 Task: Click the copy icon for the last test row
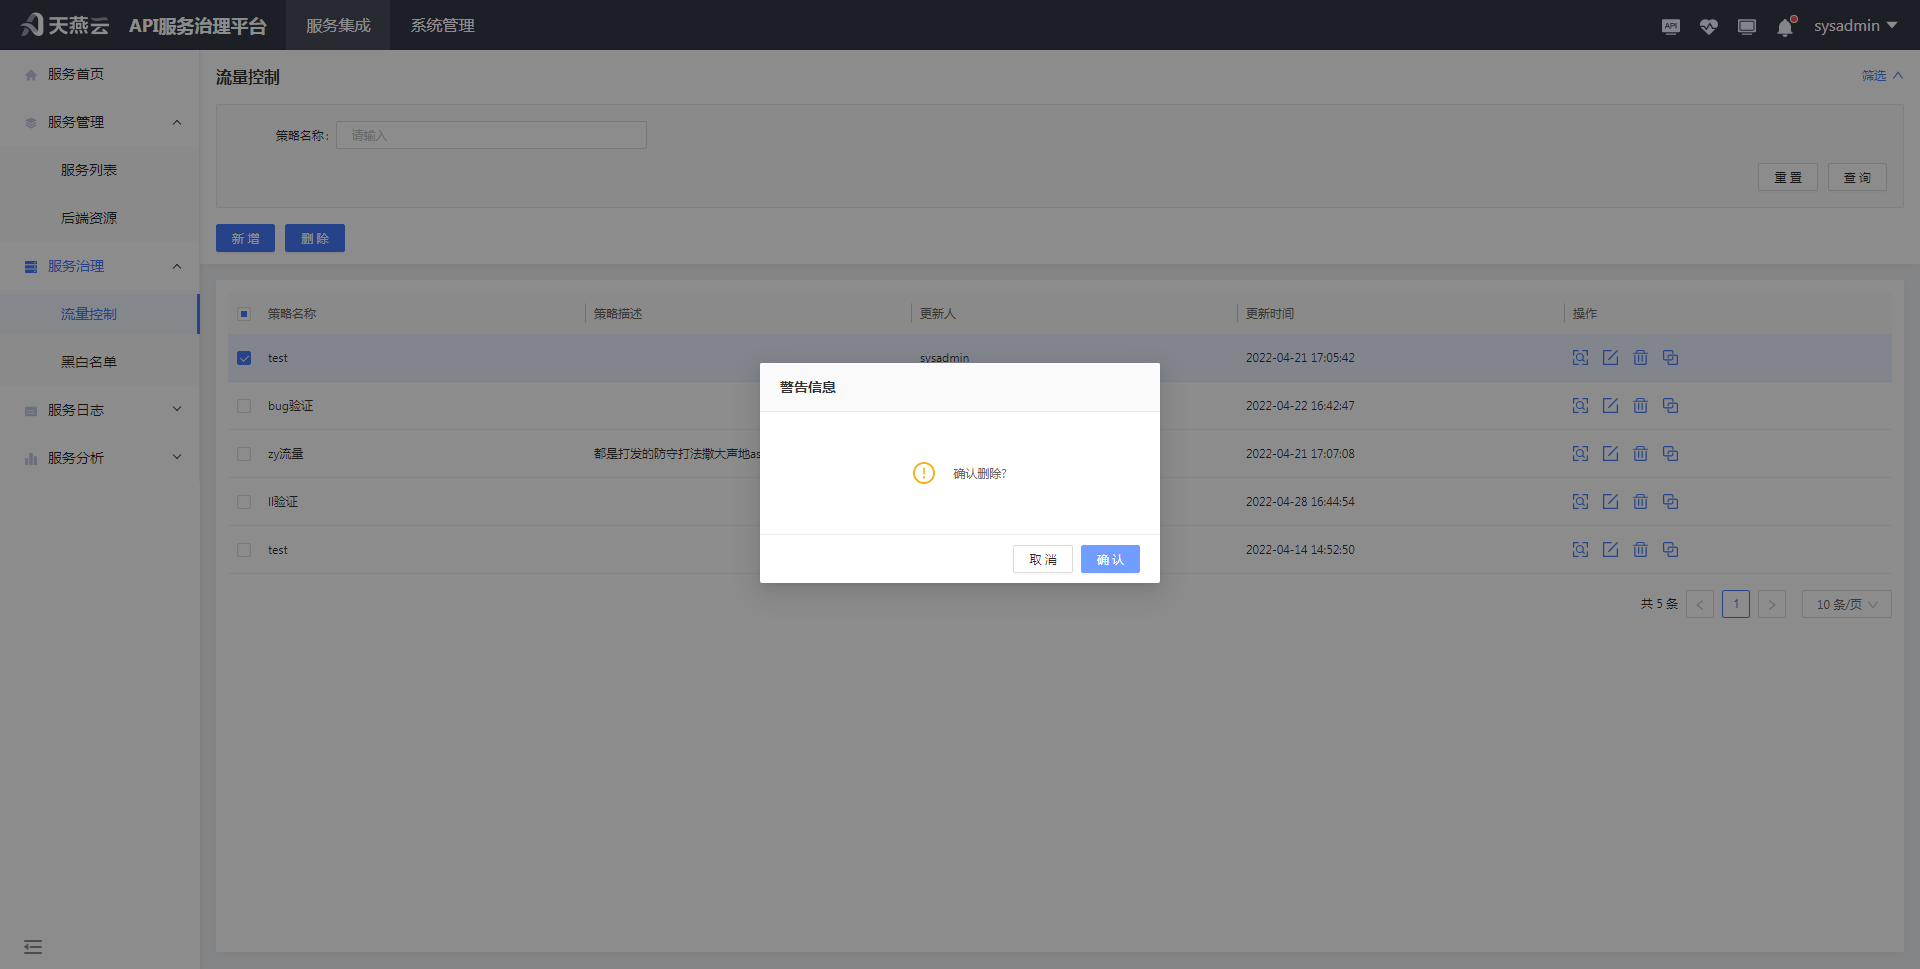tap(1670, 550)
